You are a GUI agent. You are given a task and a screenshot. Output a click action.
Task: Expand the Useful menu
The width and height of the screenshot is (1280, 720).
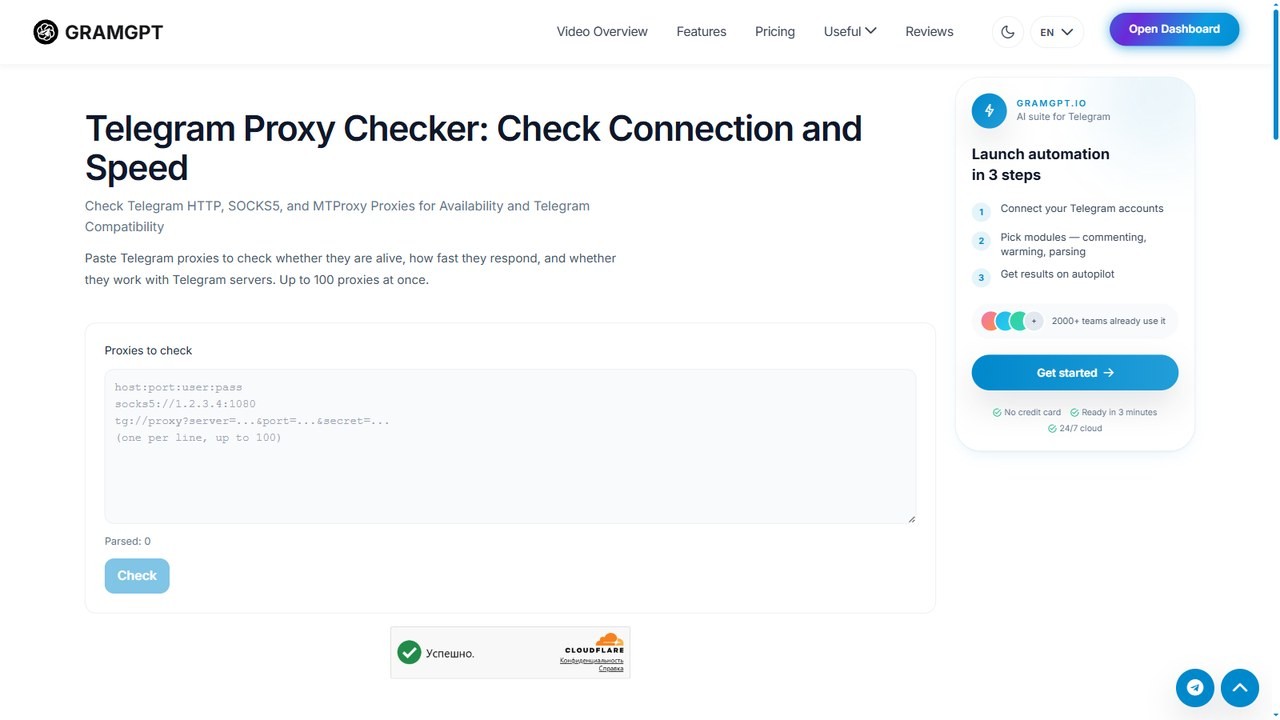tap(850, 31)
